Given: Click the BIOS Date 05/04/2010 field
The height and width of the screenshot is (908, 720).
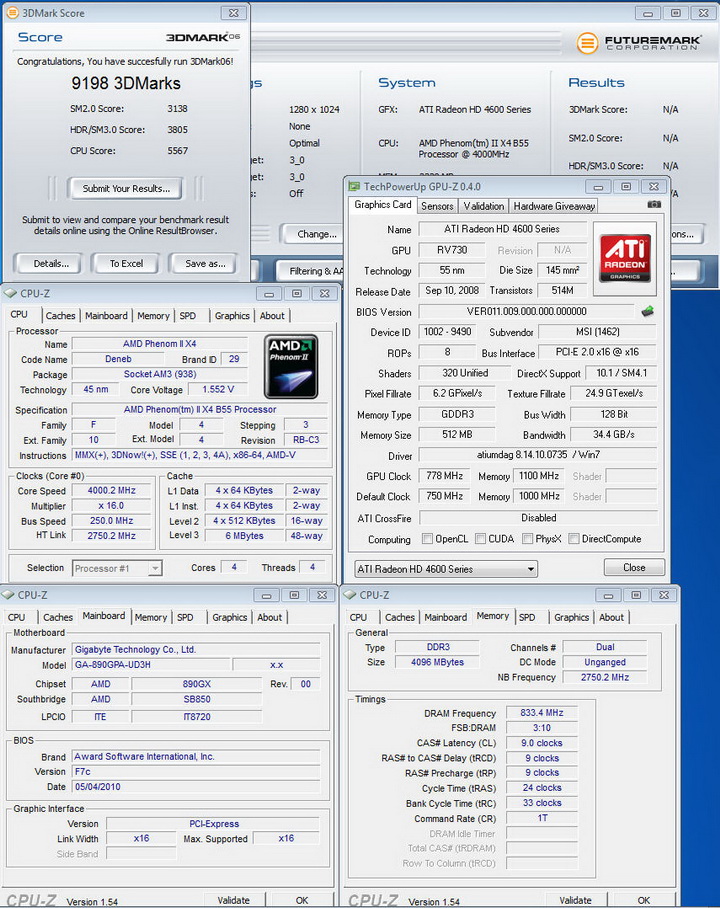Looking at the screenshot, I should click(x=196, y=787).
